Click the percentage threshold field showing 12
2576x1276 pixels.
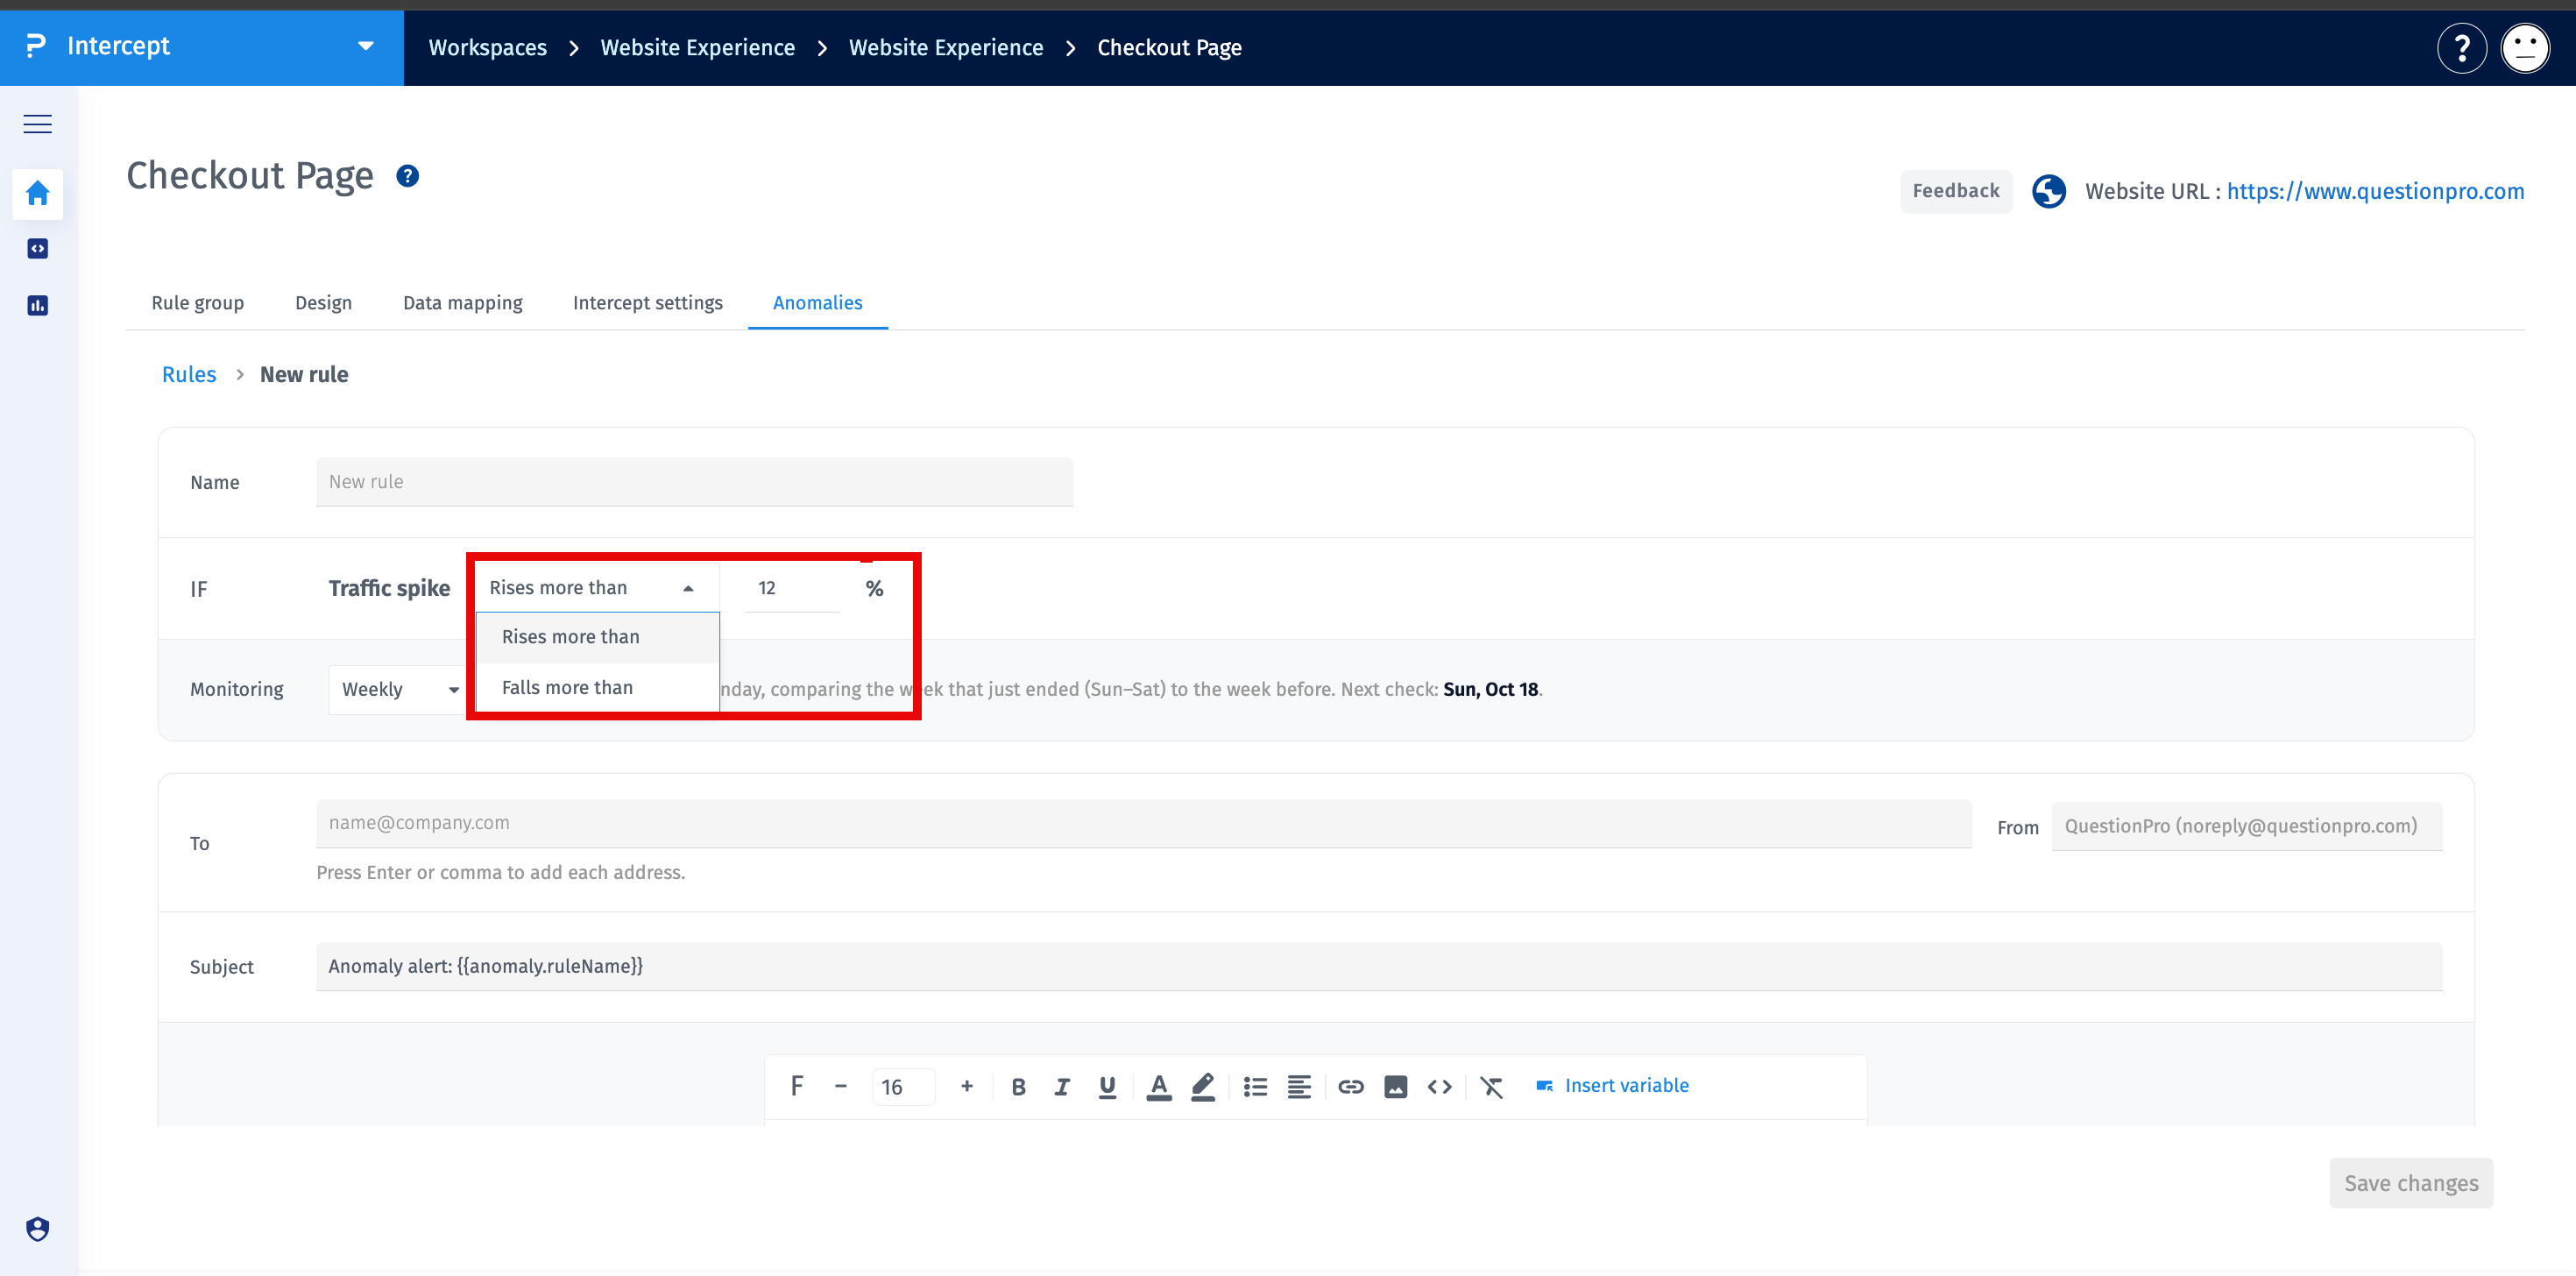click(x=792, y=588)
